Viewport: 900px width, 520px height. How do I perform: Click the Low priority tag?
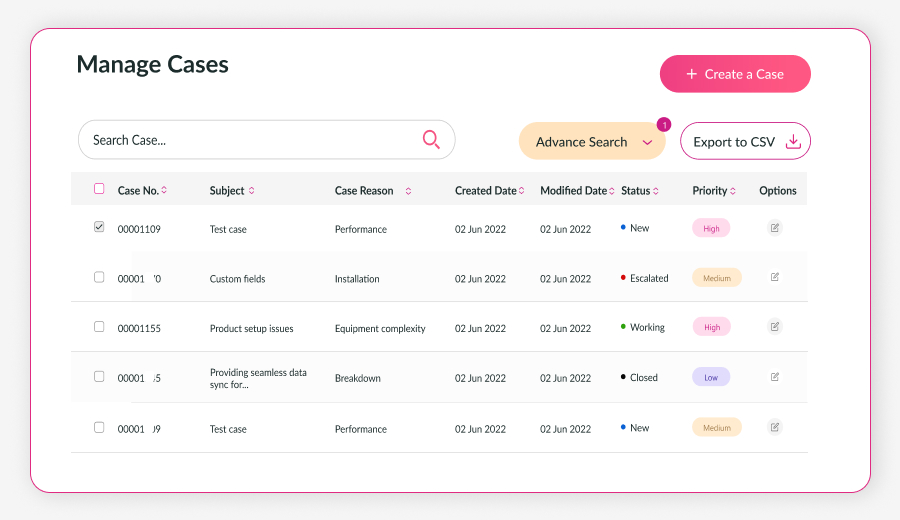tap(711, 377)
